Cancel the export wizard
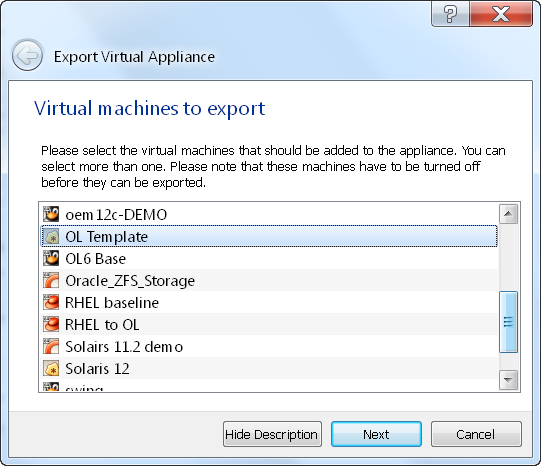541x466 pixels. pos(476,434)
